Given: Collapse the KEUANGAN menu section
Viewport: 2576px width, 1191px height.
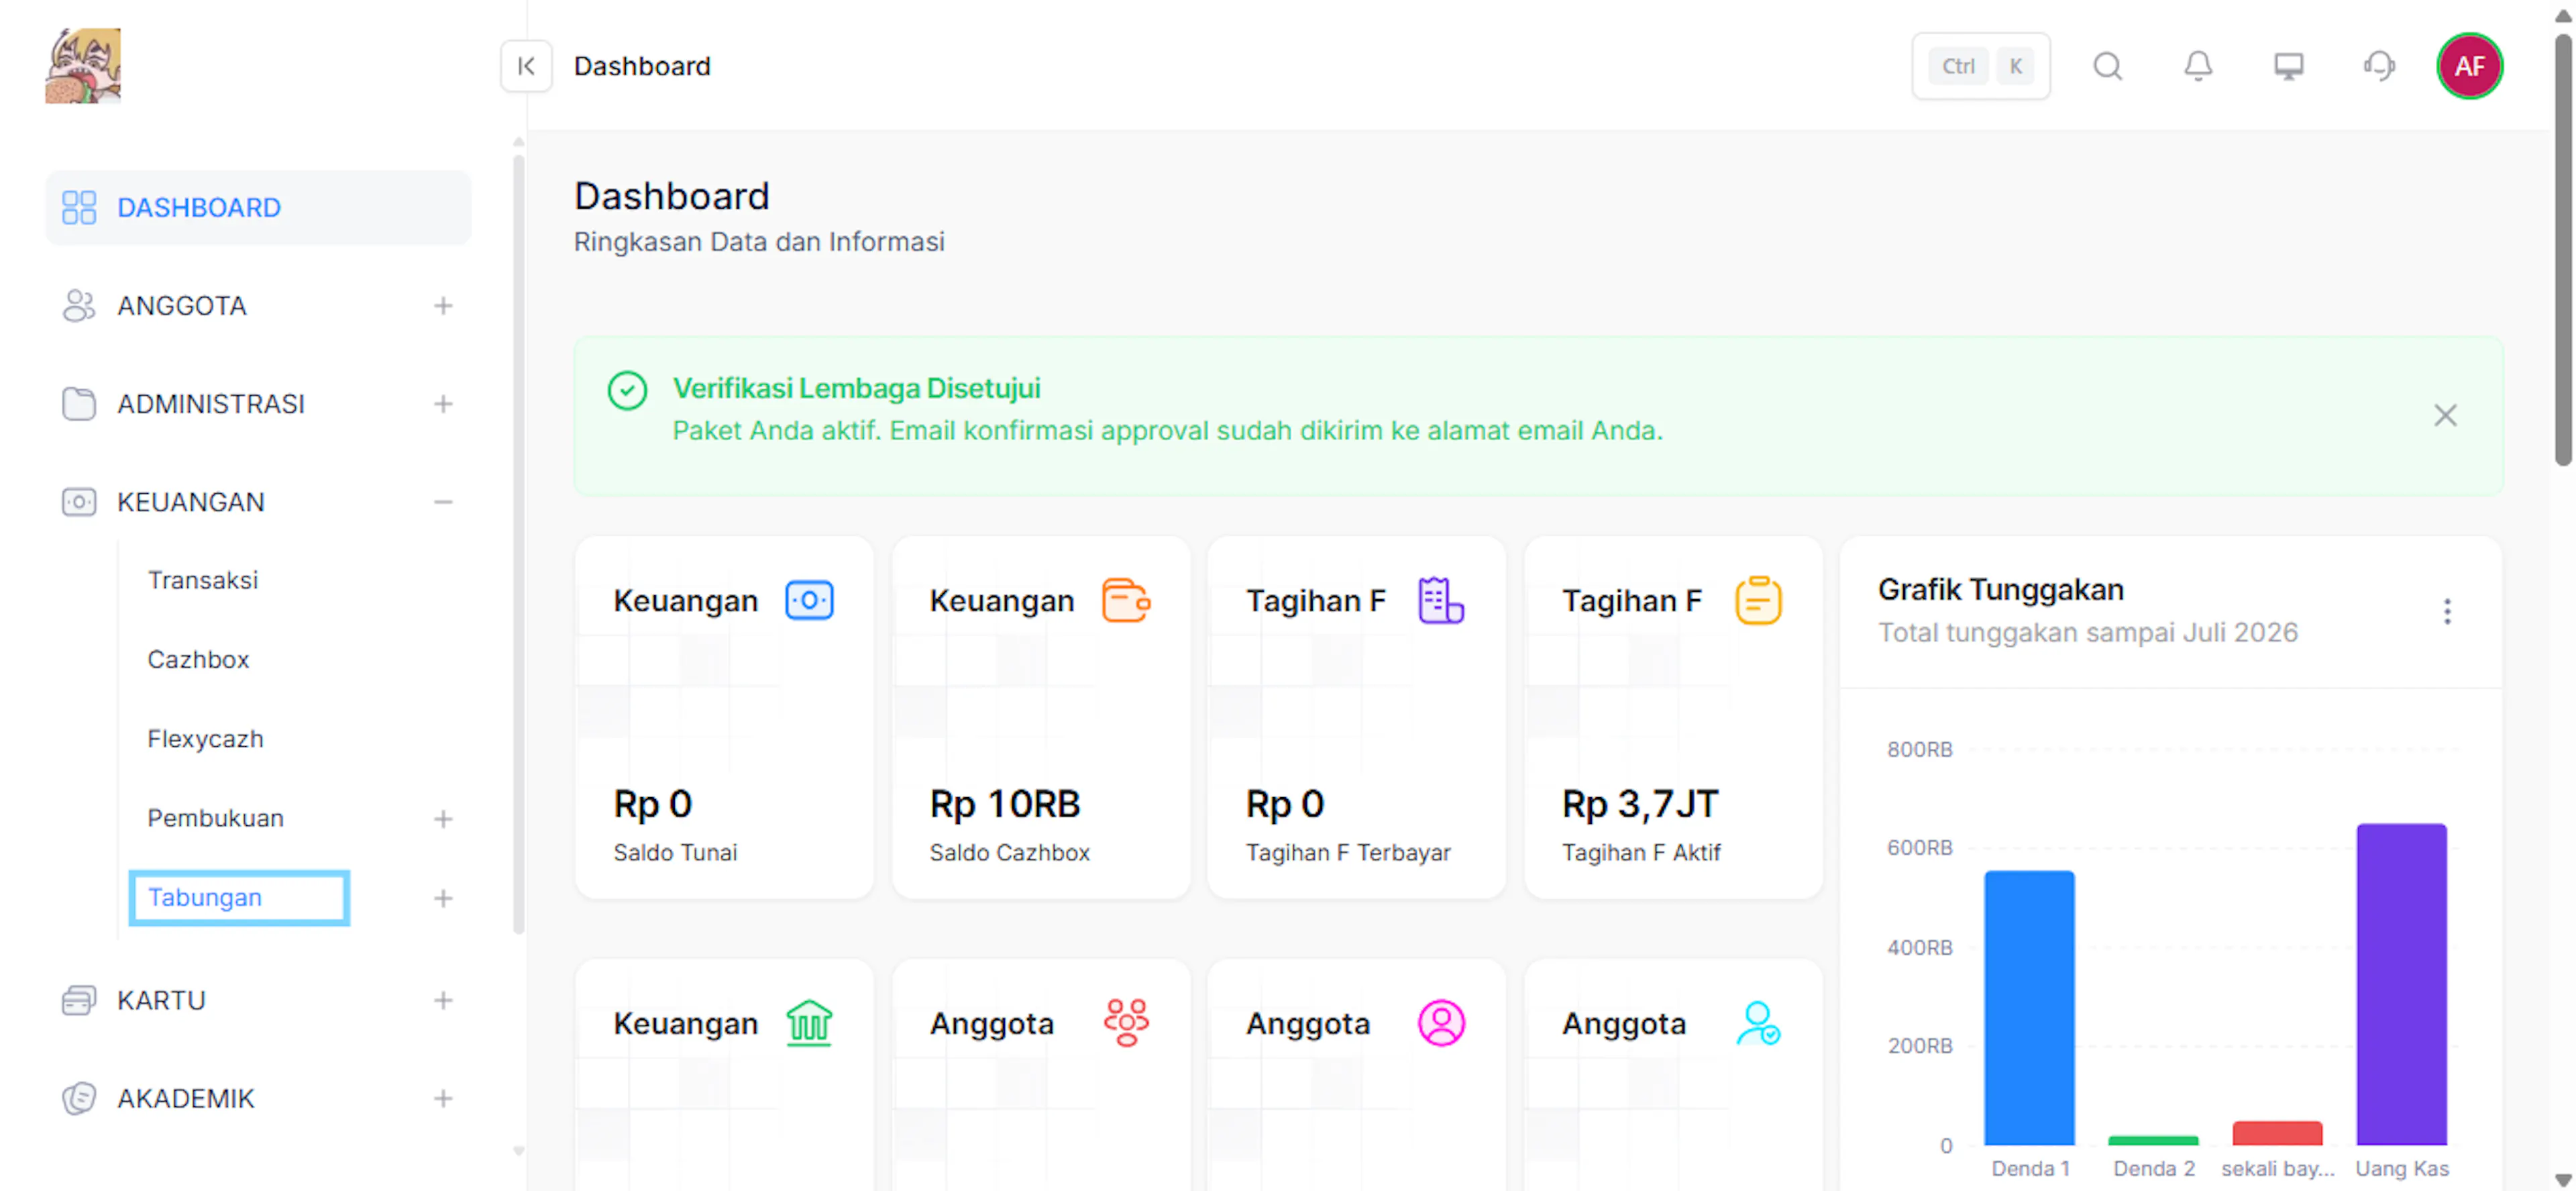Looking at the screenshot, I should 443,502.
